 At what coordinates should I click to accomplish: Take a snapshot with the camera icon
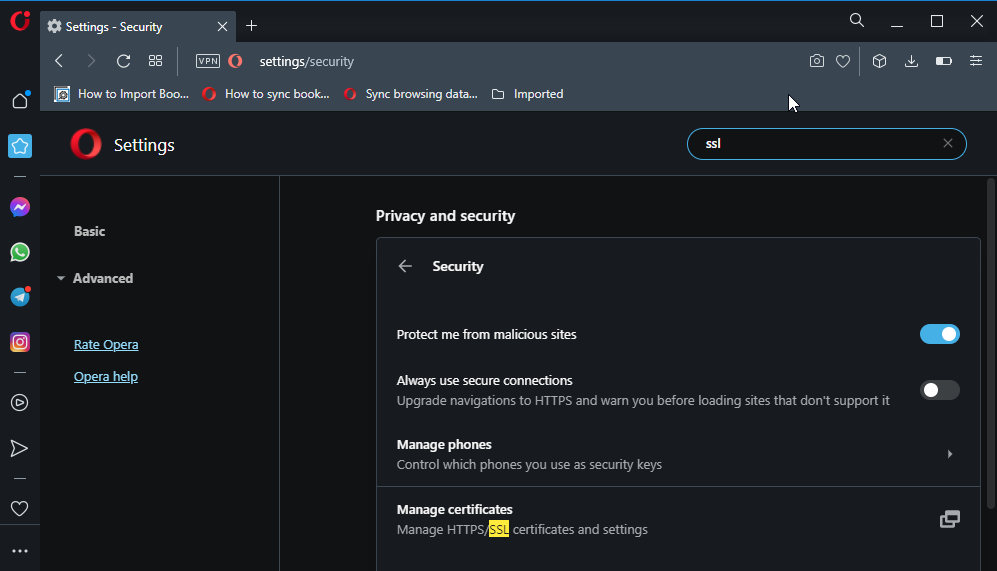(816, 61)
